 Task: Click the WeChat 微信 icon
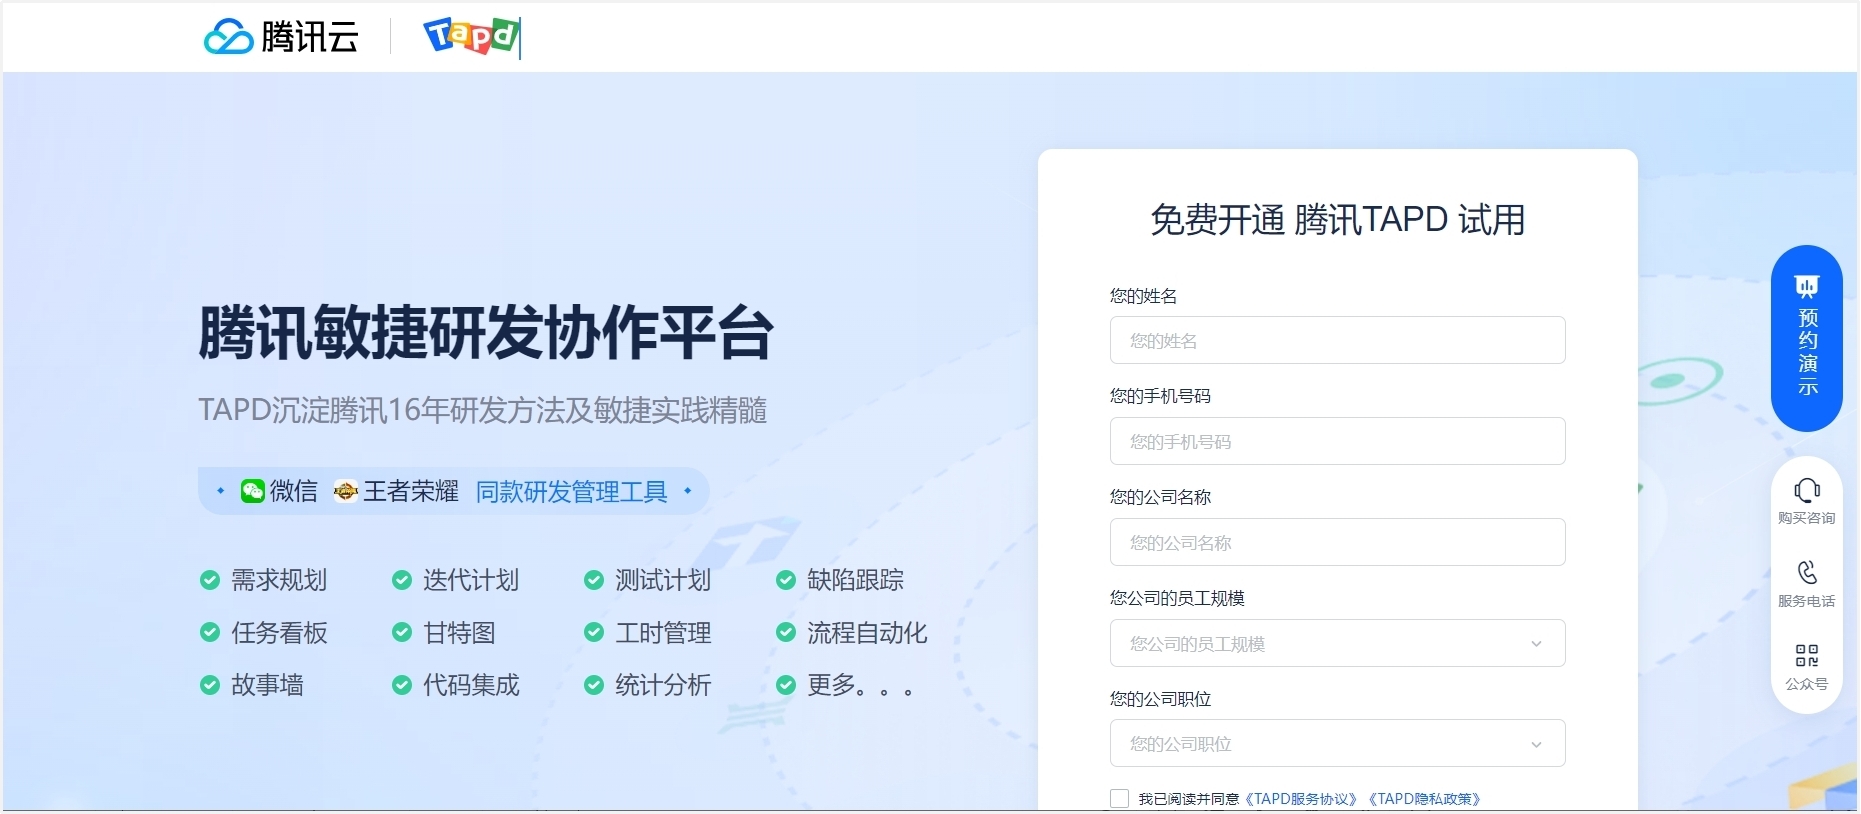(253, 491)
